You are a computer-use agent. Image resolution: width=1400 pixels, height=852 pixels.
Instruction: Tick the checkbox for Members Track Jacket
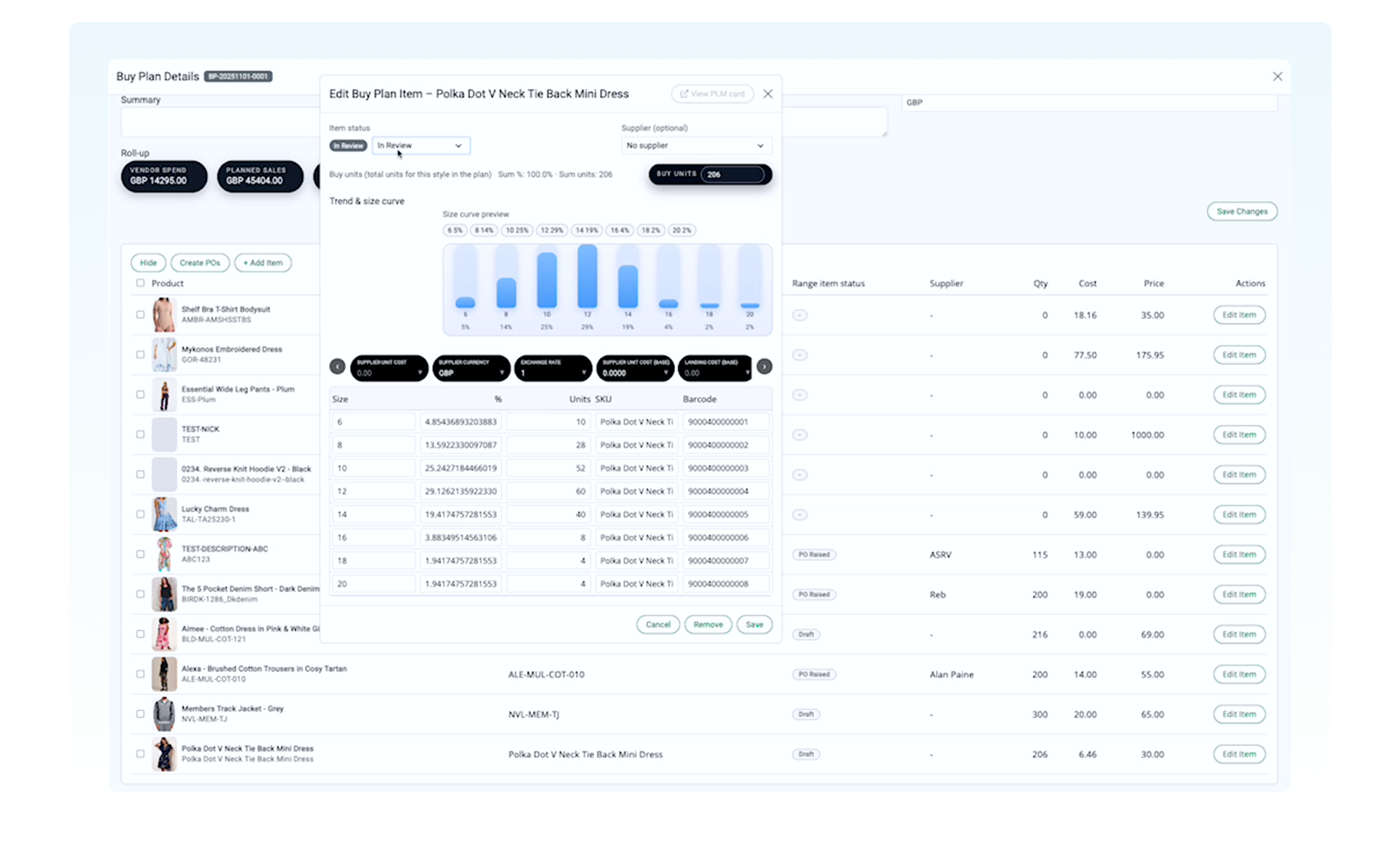click(140, 714)
